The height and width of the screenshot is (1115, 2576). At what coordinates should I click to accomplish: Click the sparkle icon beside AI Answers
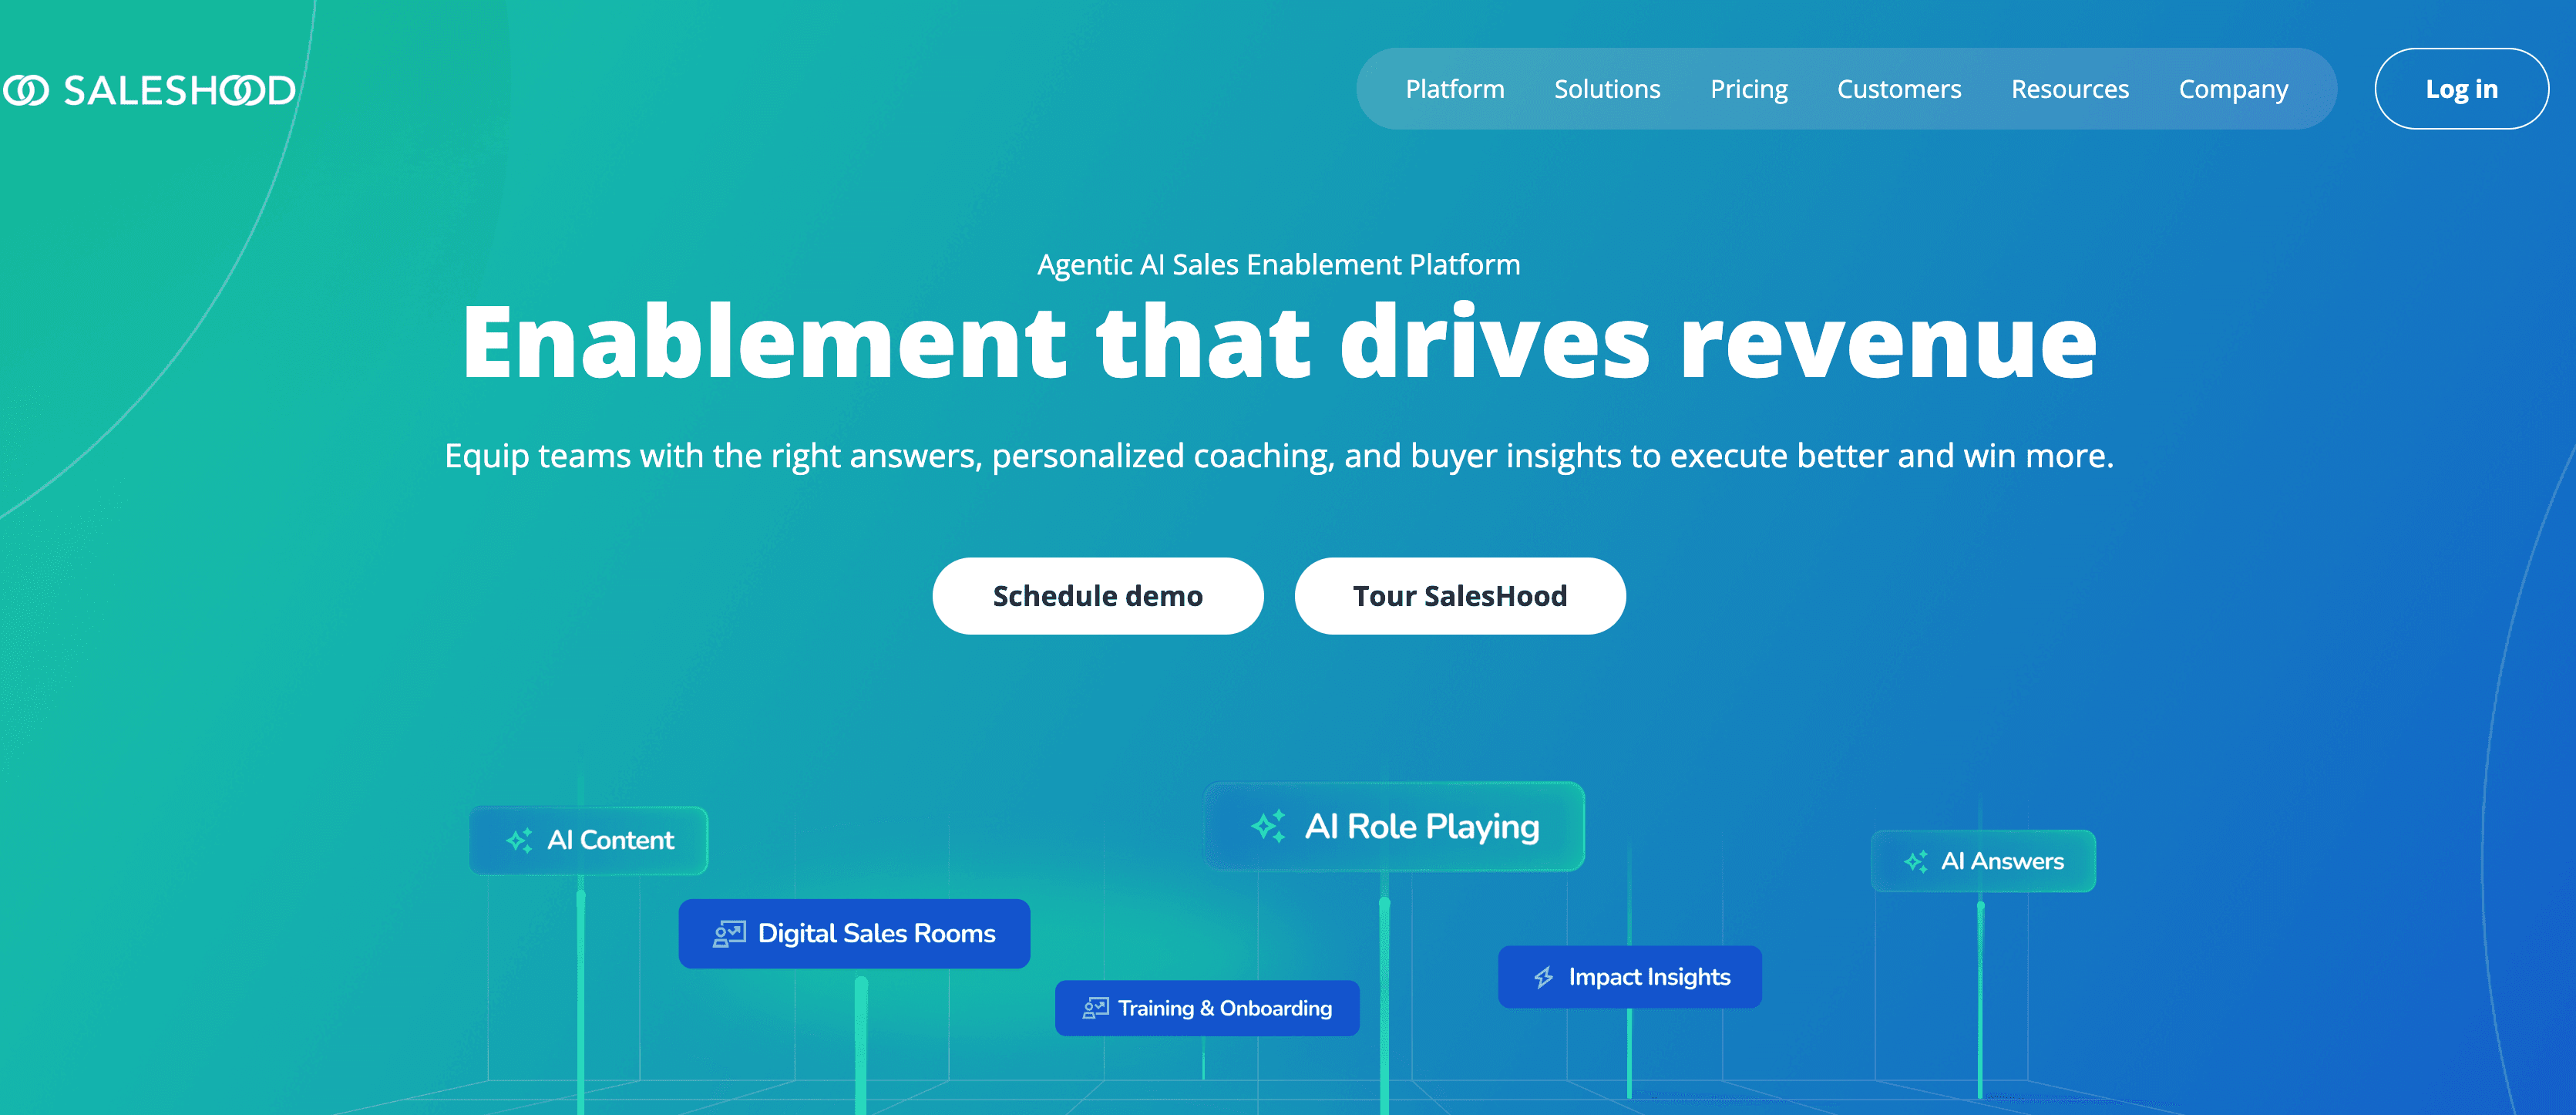(x=1915, y=861)
